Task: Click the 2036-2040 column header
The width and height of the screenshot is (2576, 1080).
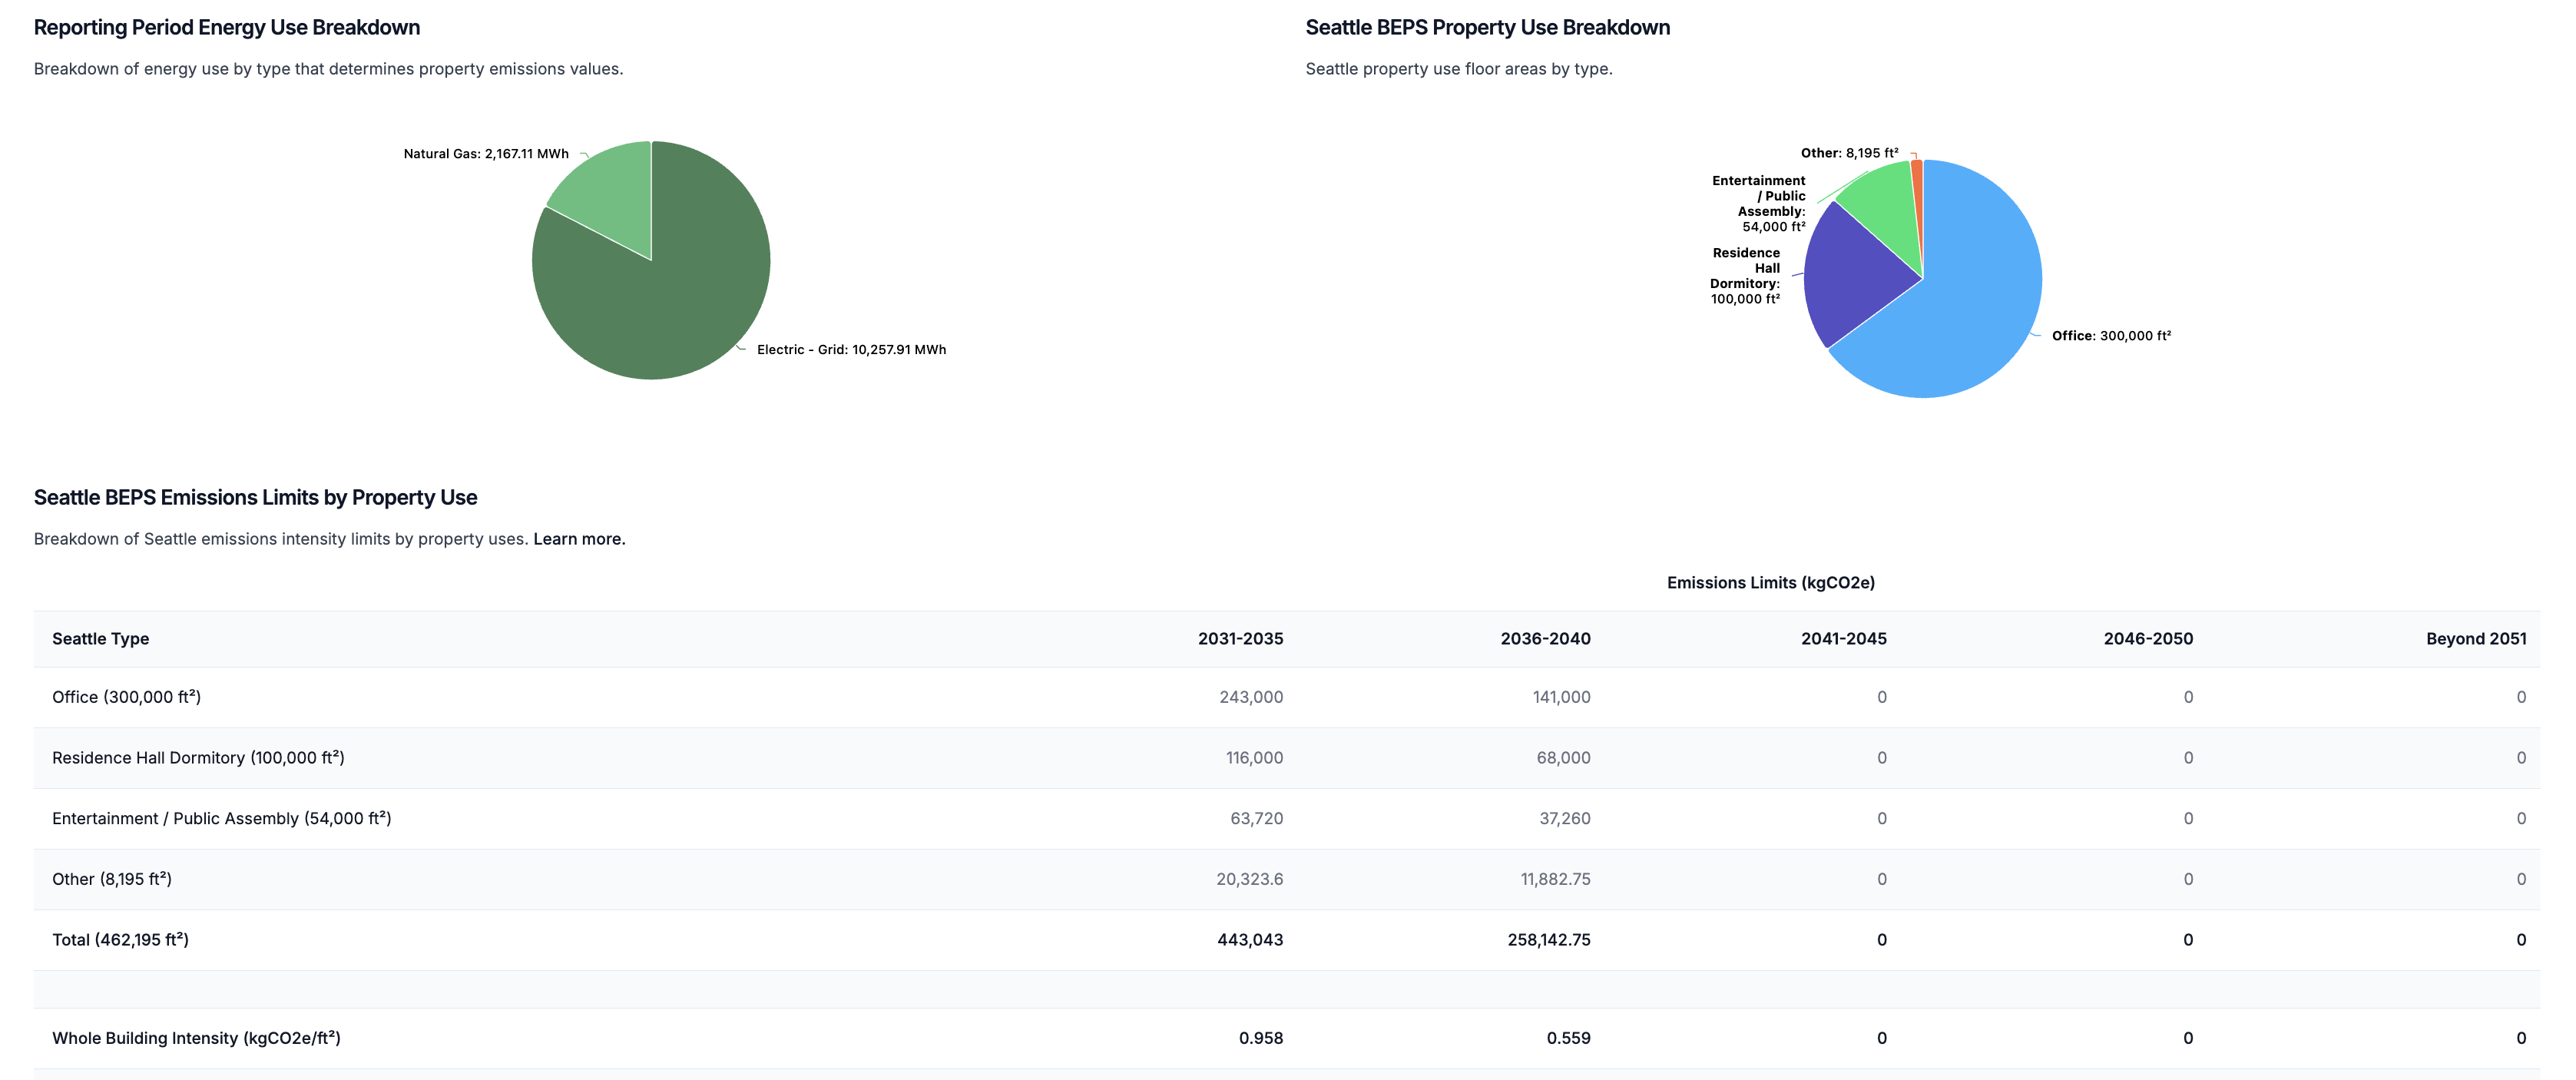Action: tap(1545, 639)
